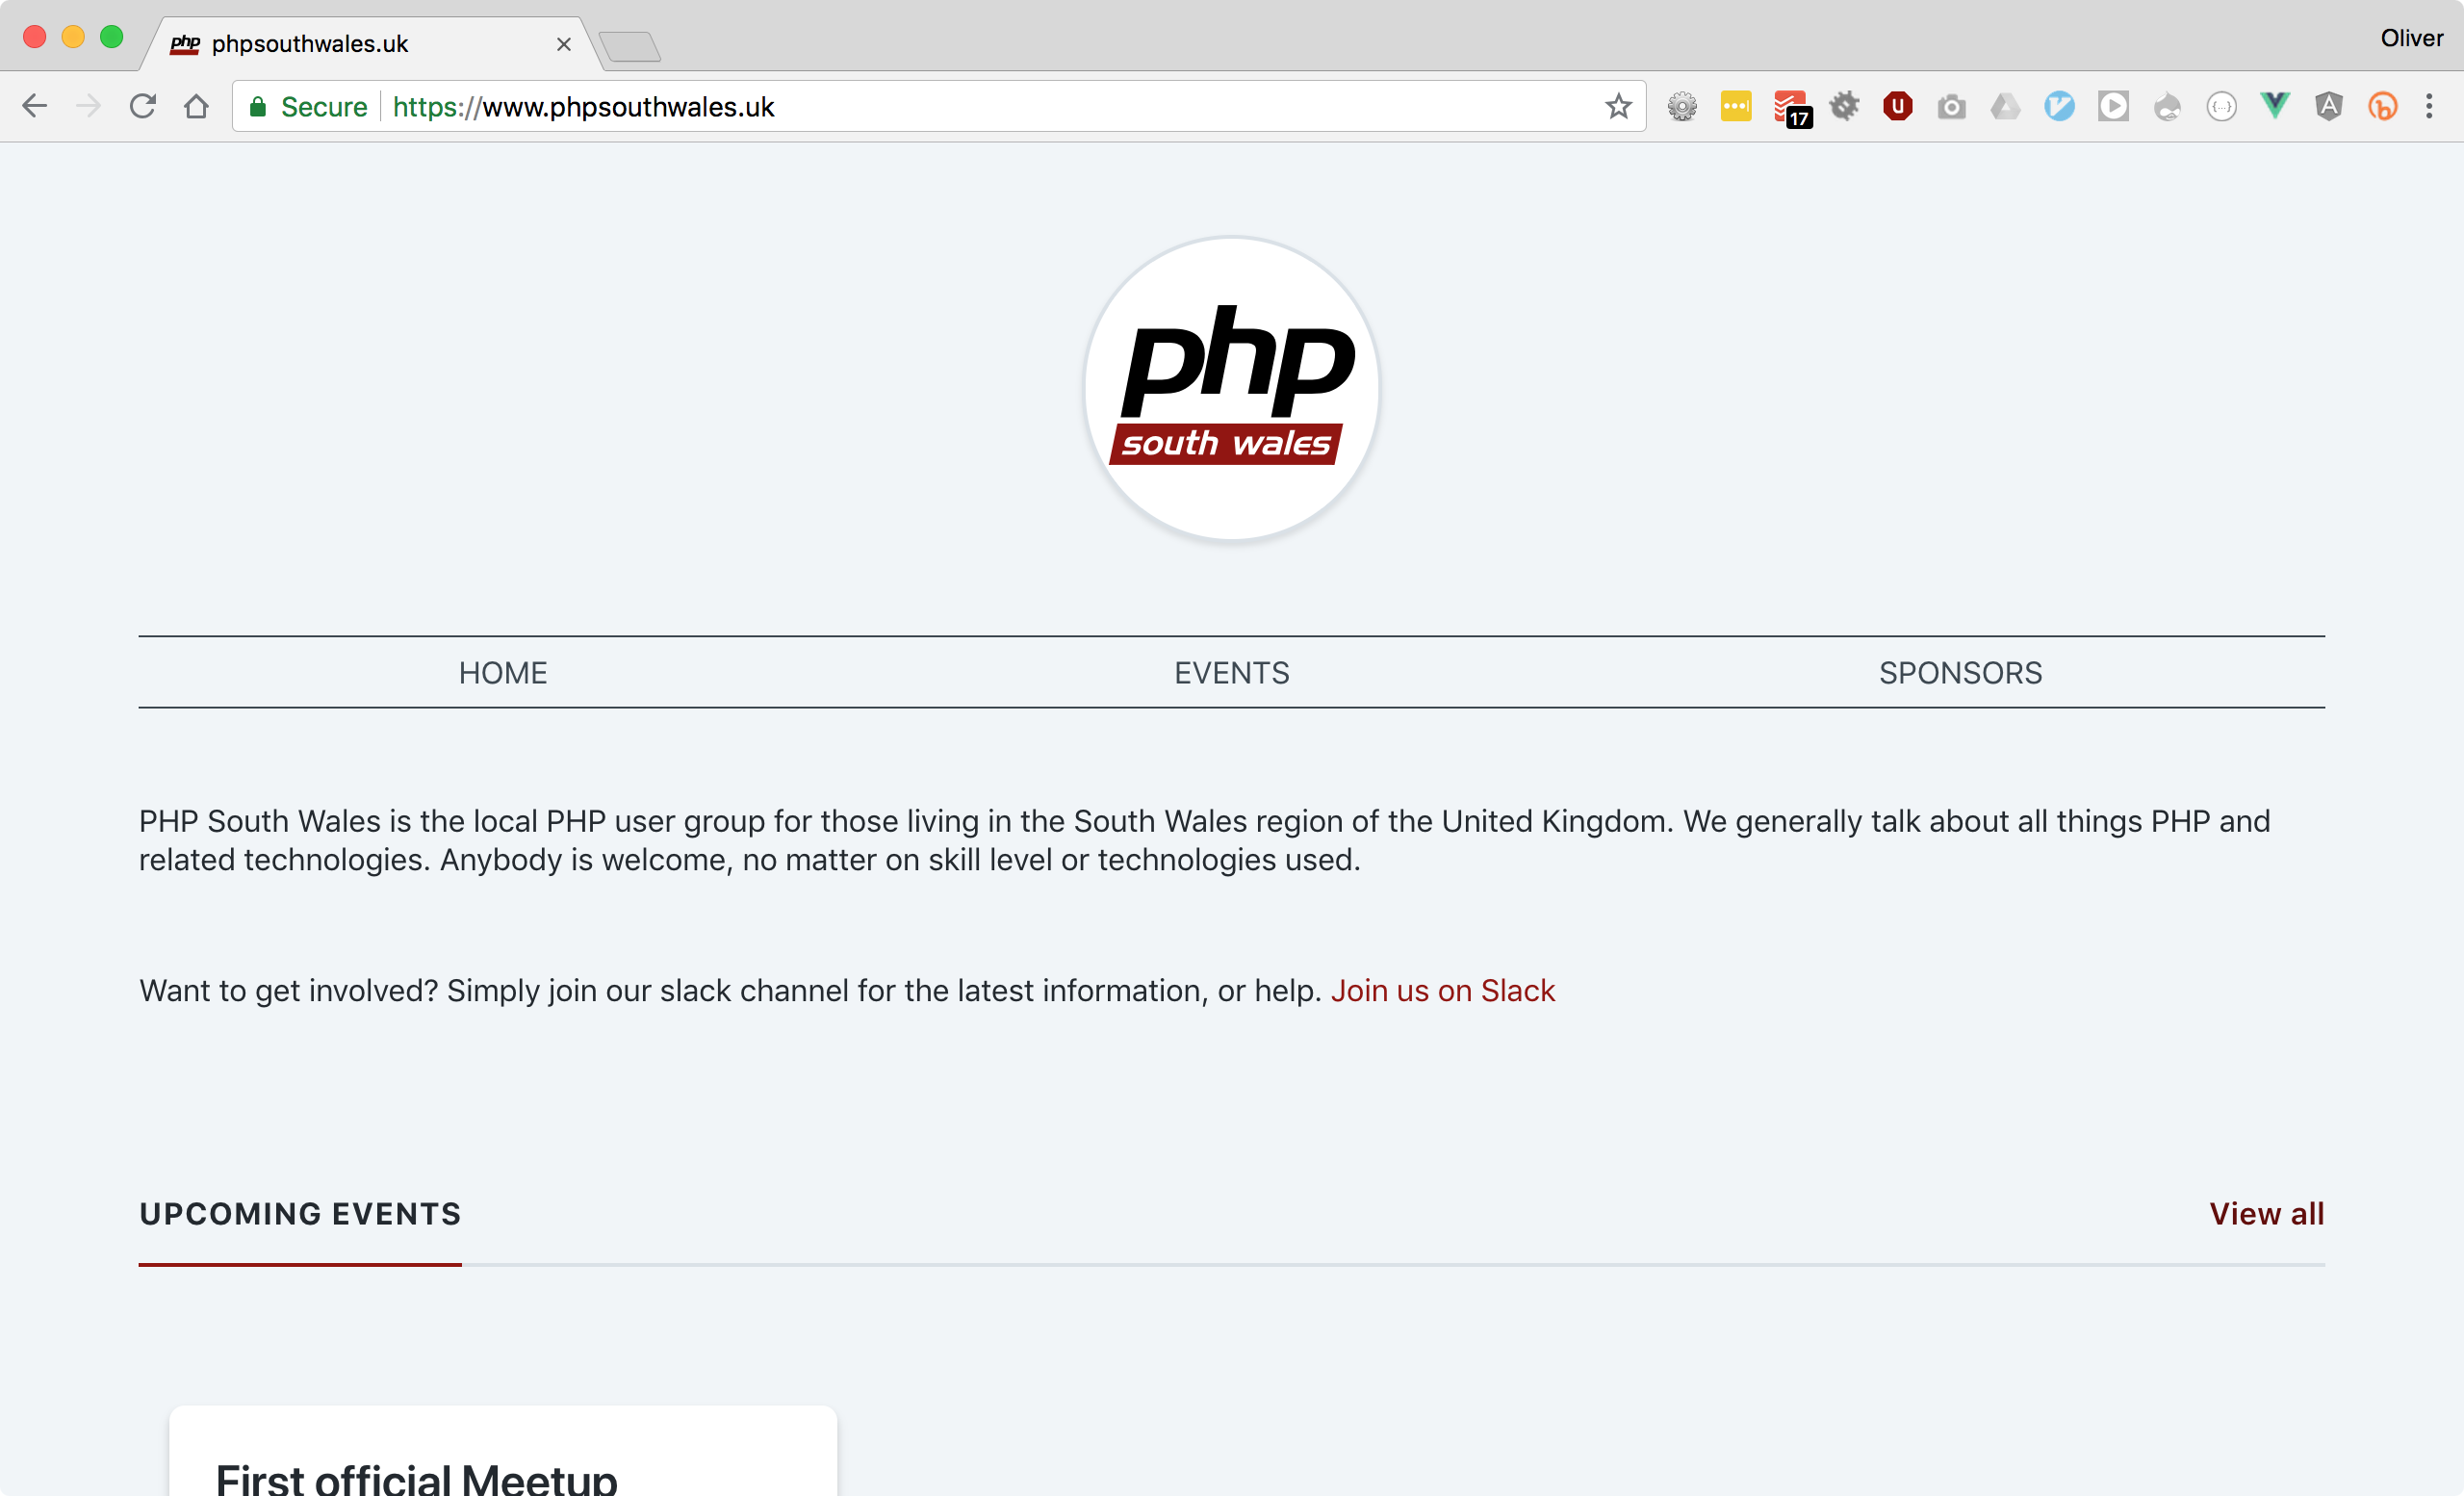The height and width of the screenshot is (1496, 2464).
Task: Select the HOME navigation item
Action: (x=503, y=673)
